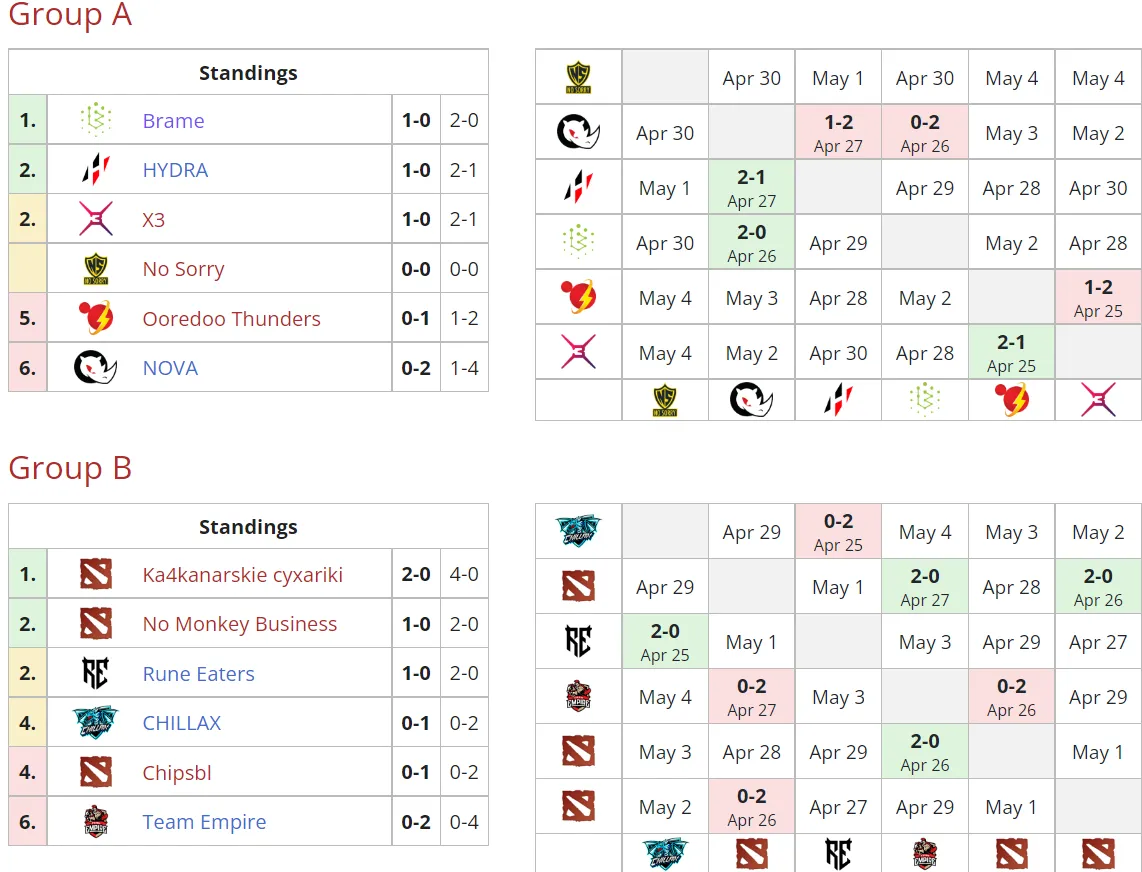Click CHILLAX logo in Group B standings
This screenshot has height=872, width=1142.
(95, 723)
